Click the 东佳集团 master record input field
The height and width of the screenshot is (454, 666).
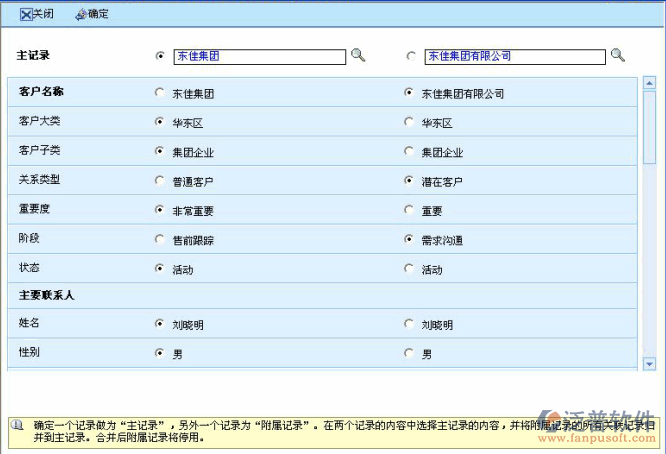click(260, 56)
